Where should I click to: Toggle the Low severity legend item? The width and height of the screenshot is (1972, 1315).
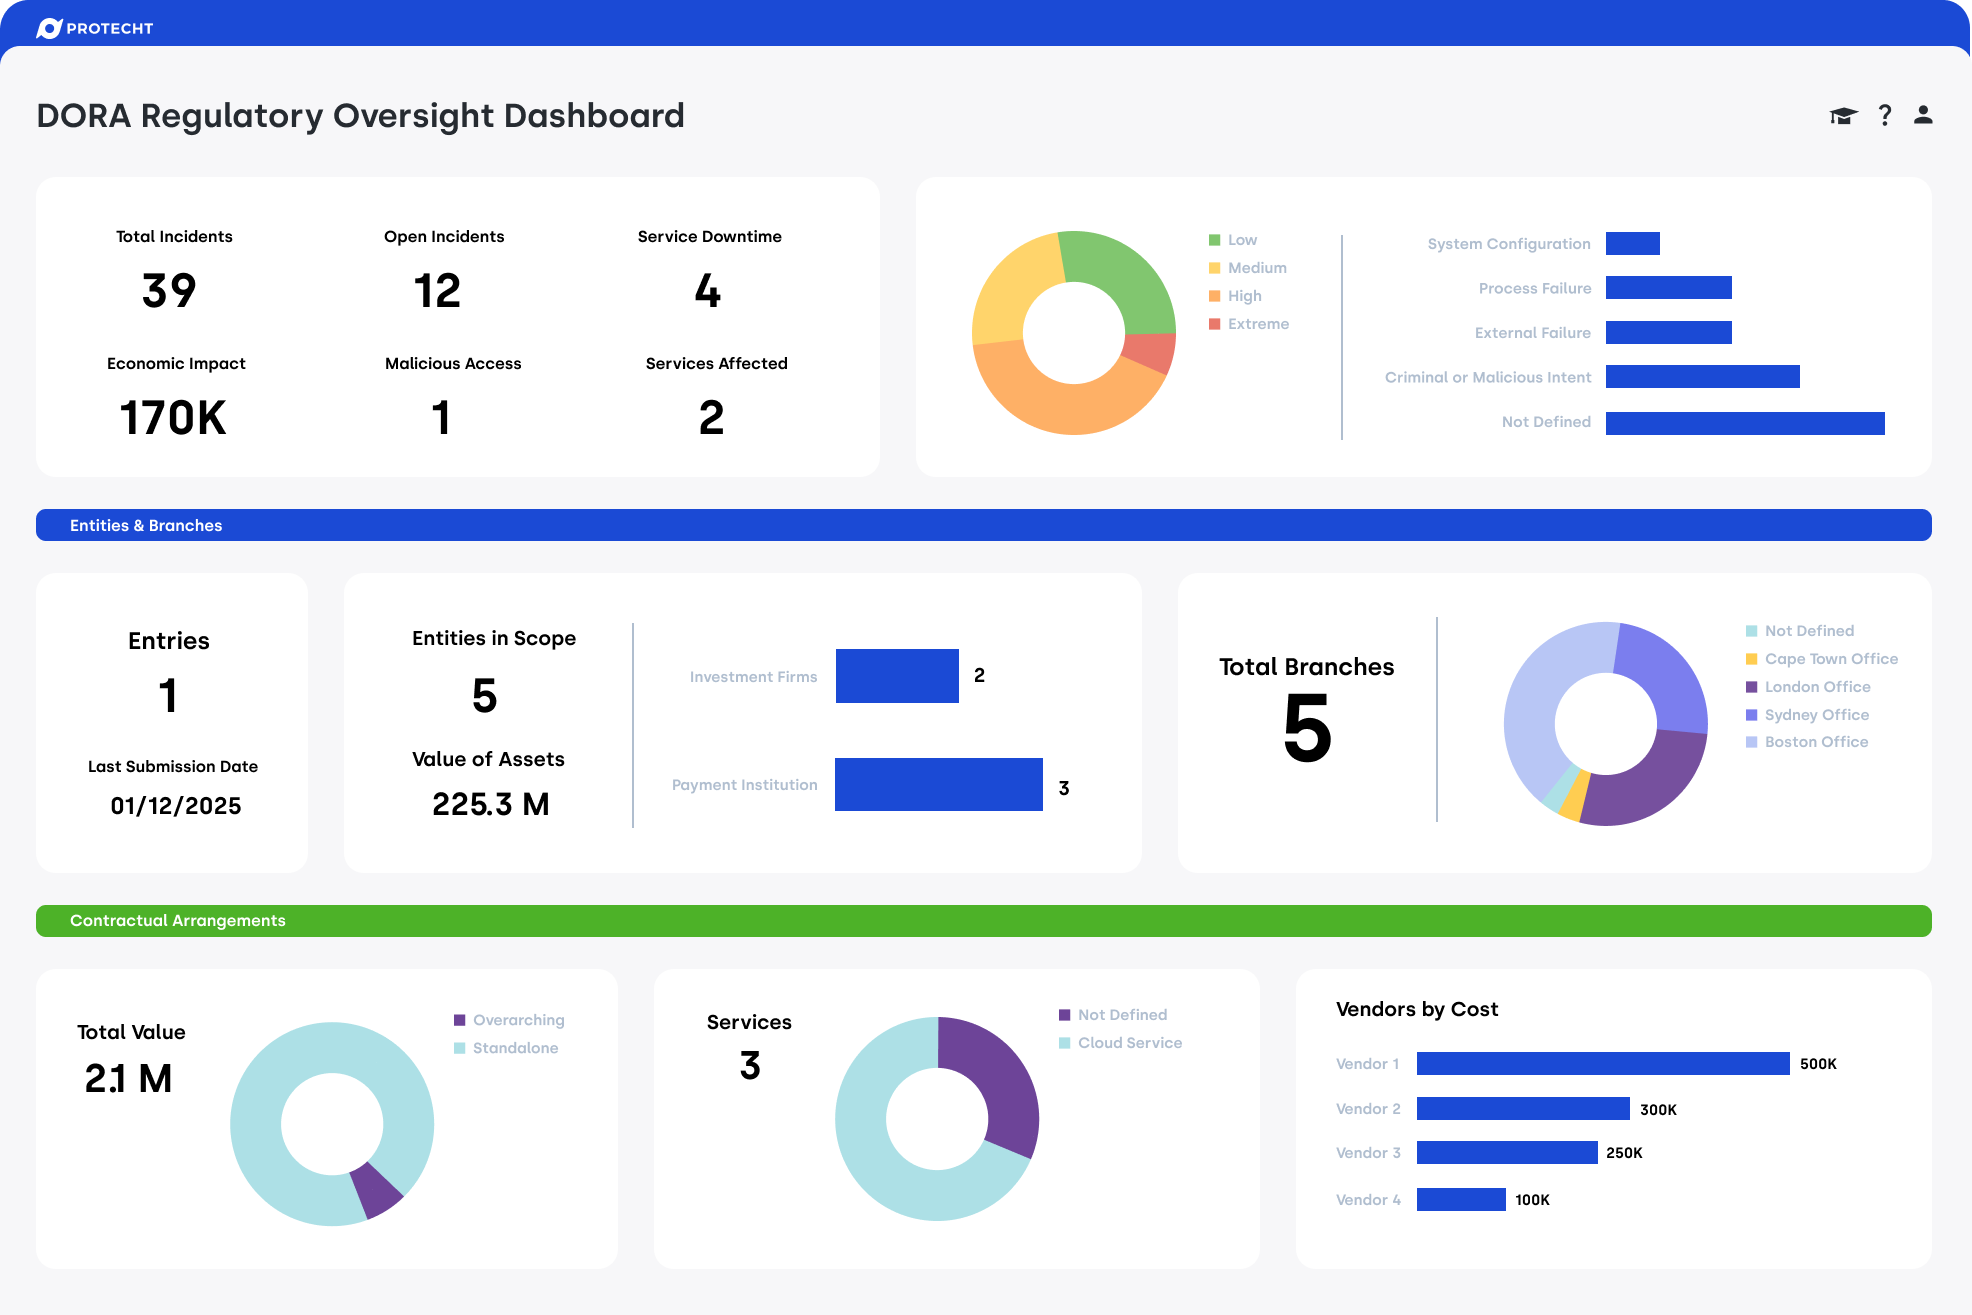pos(1241,240)
